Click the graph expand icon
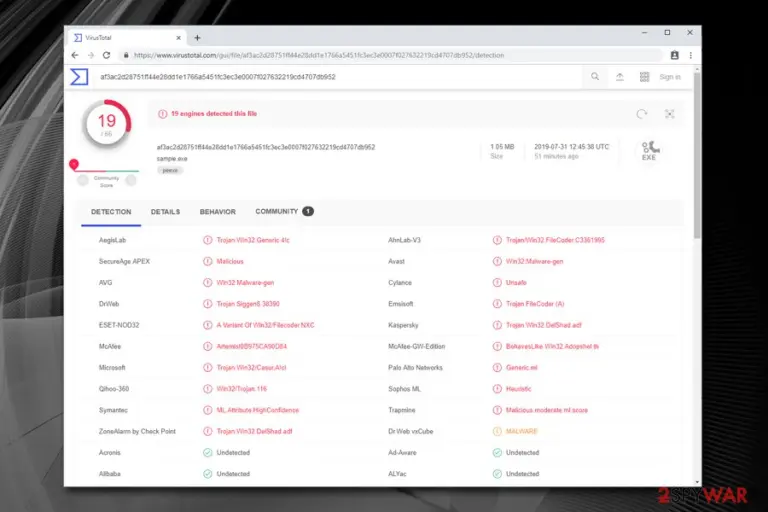Screen dimensions: 768x512 pyautogui.click(x=670, y=114)
